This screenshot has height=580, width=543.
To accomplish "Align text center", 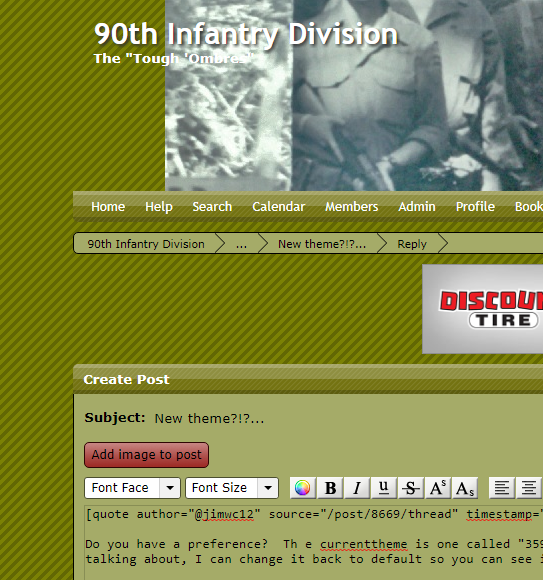I will tap(529, 488).
